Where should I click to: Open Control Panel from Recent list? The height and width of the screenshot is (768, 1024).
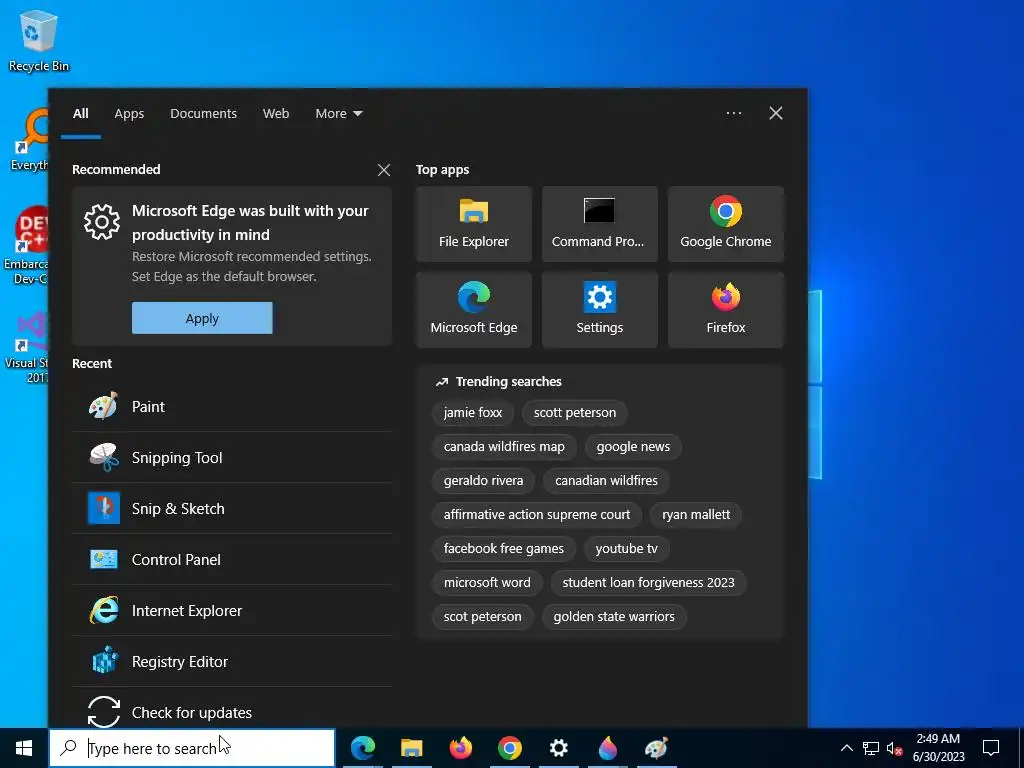click(232, 560)
